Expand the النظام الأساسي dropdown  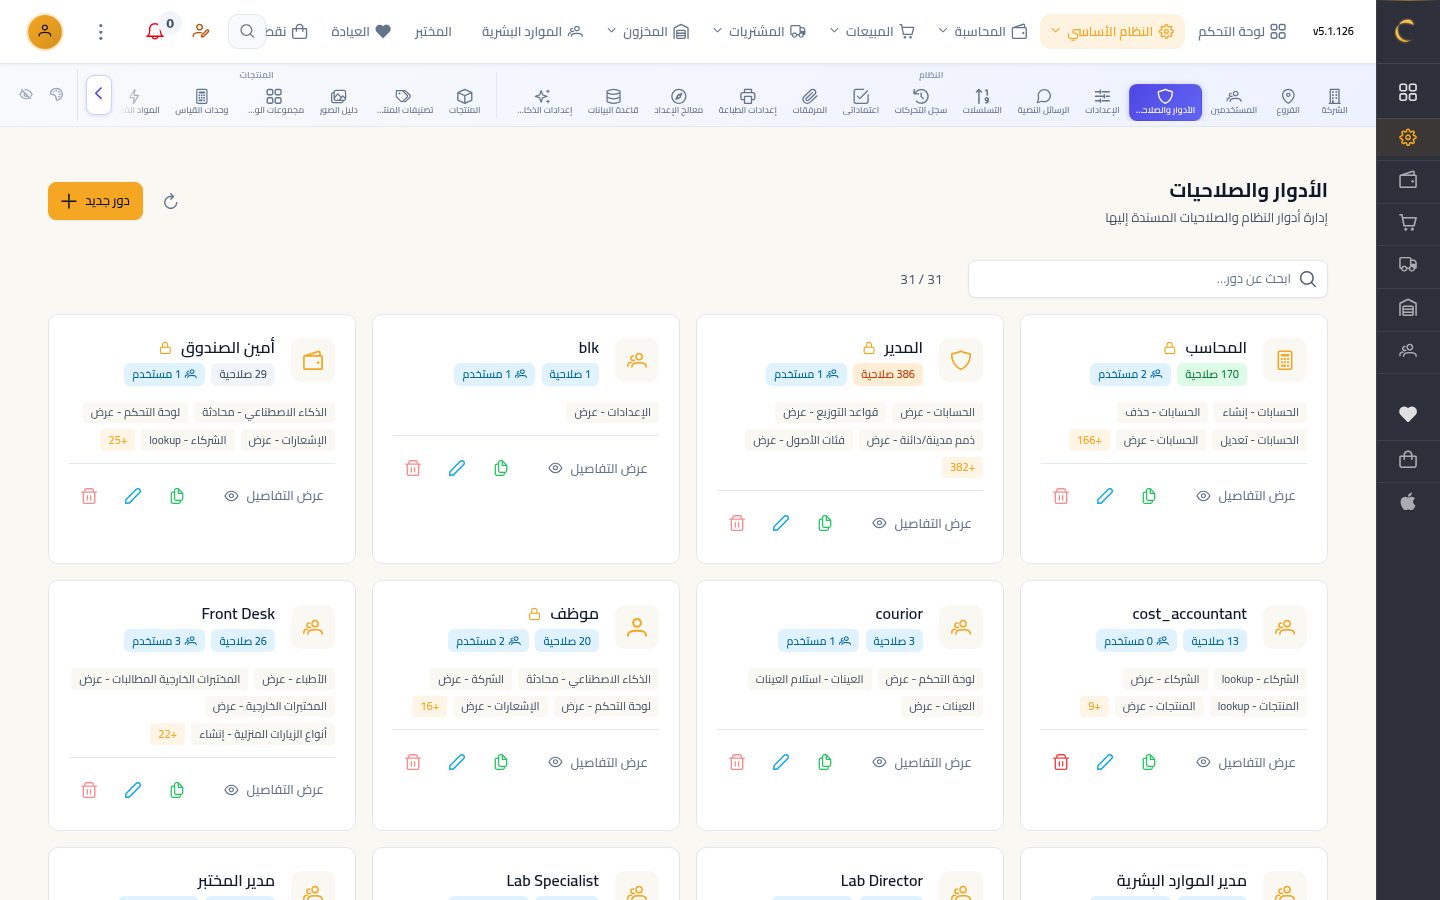click(1112, 32)
